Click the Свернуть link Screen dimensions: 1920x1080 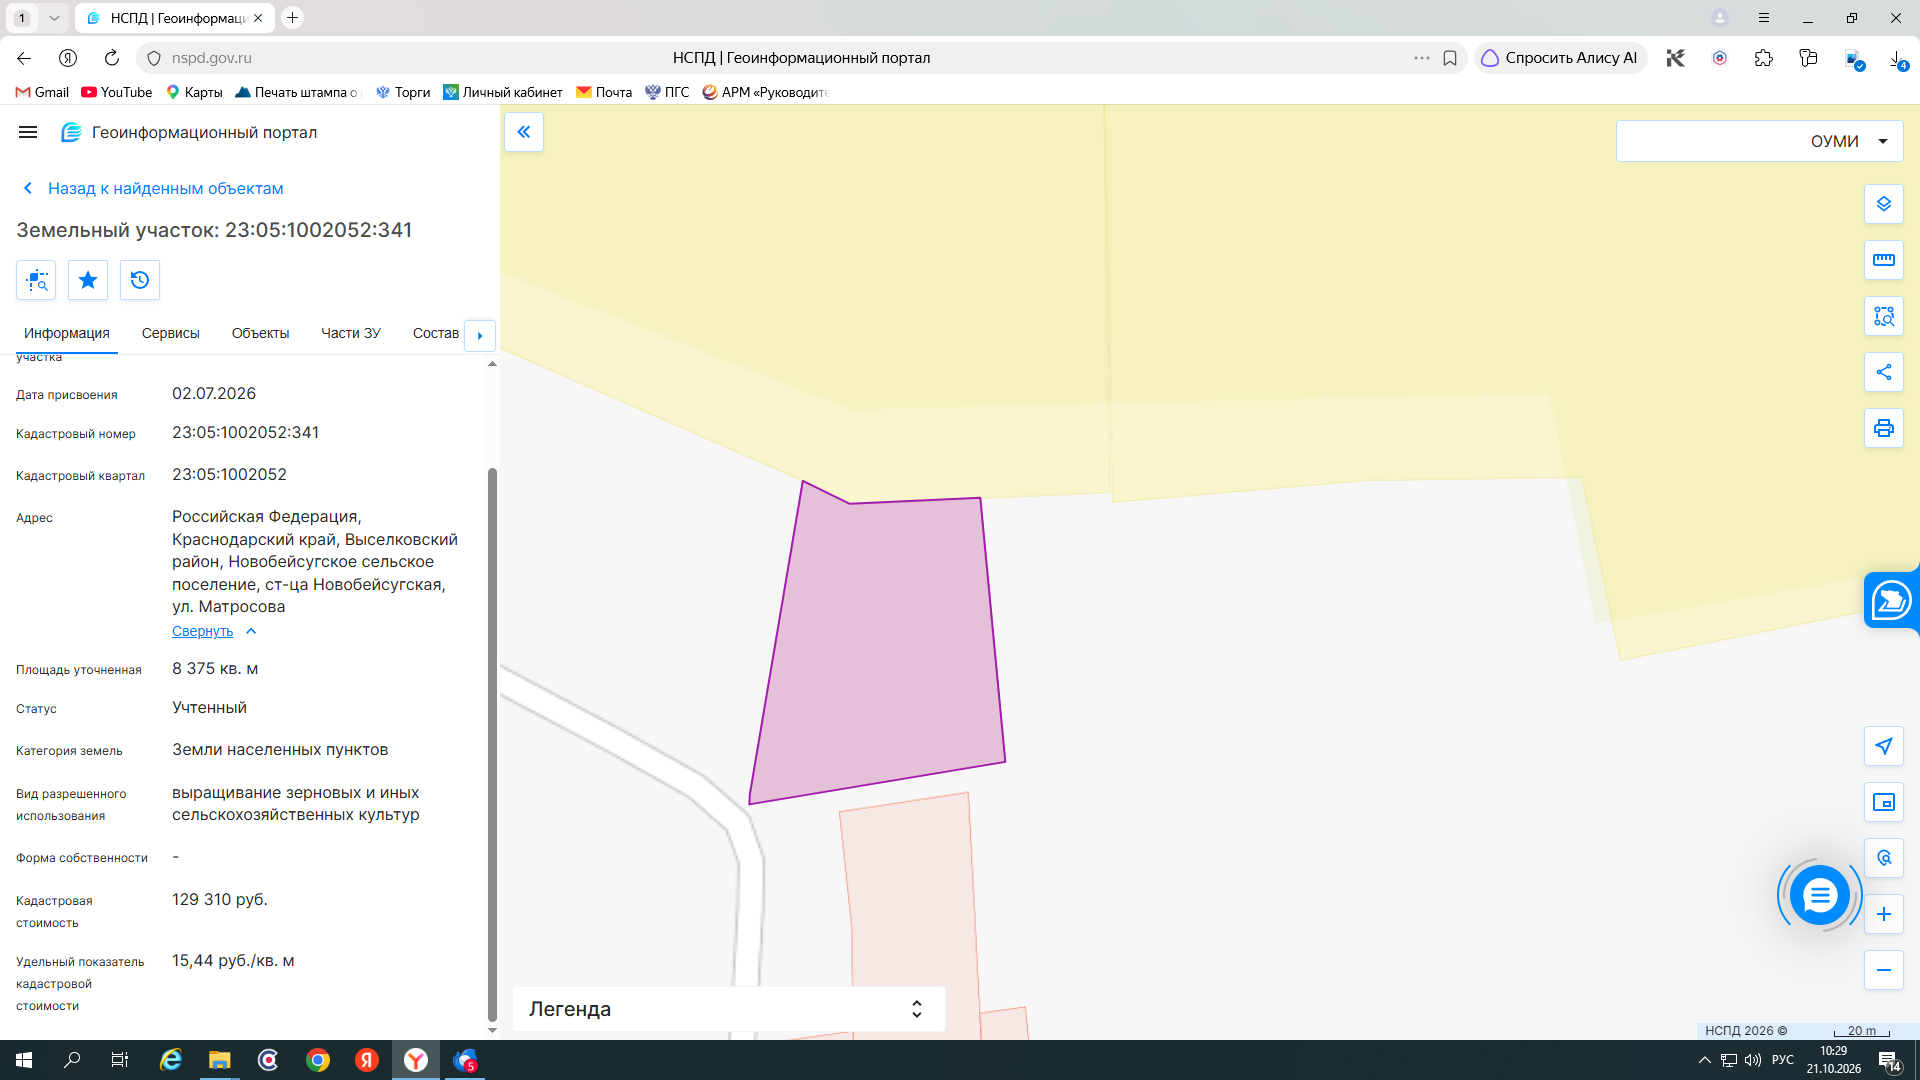coord(202,631)
